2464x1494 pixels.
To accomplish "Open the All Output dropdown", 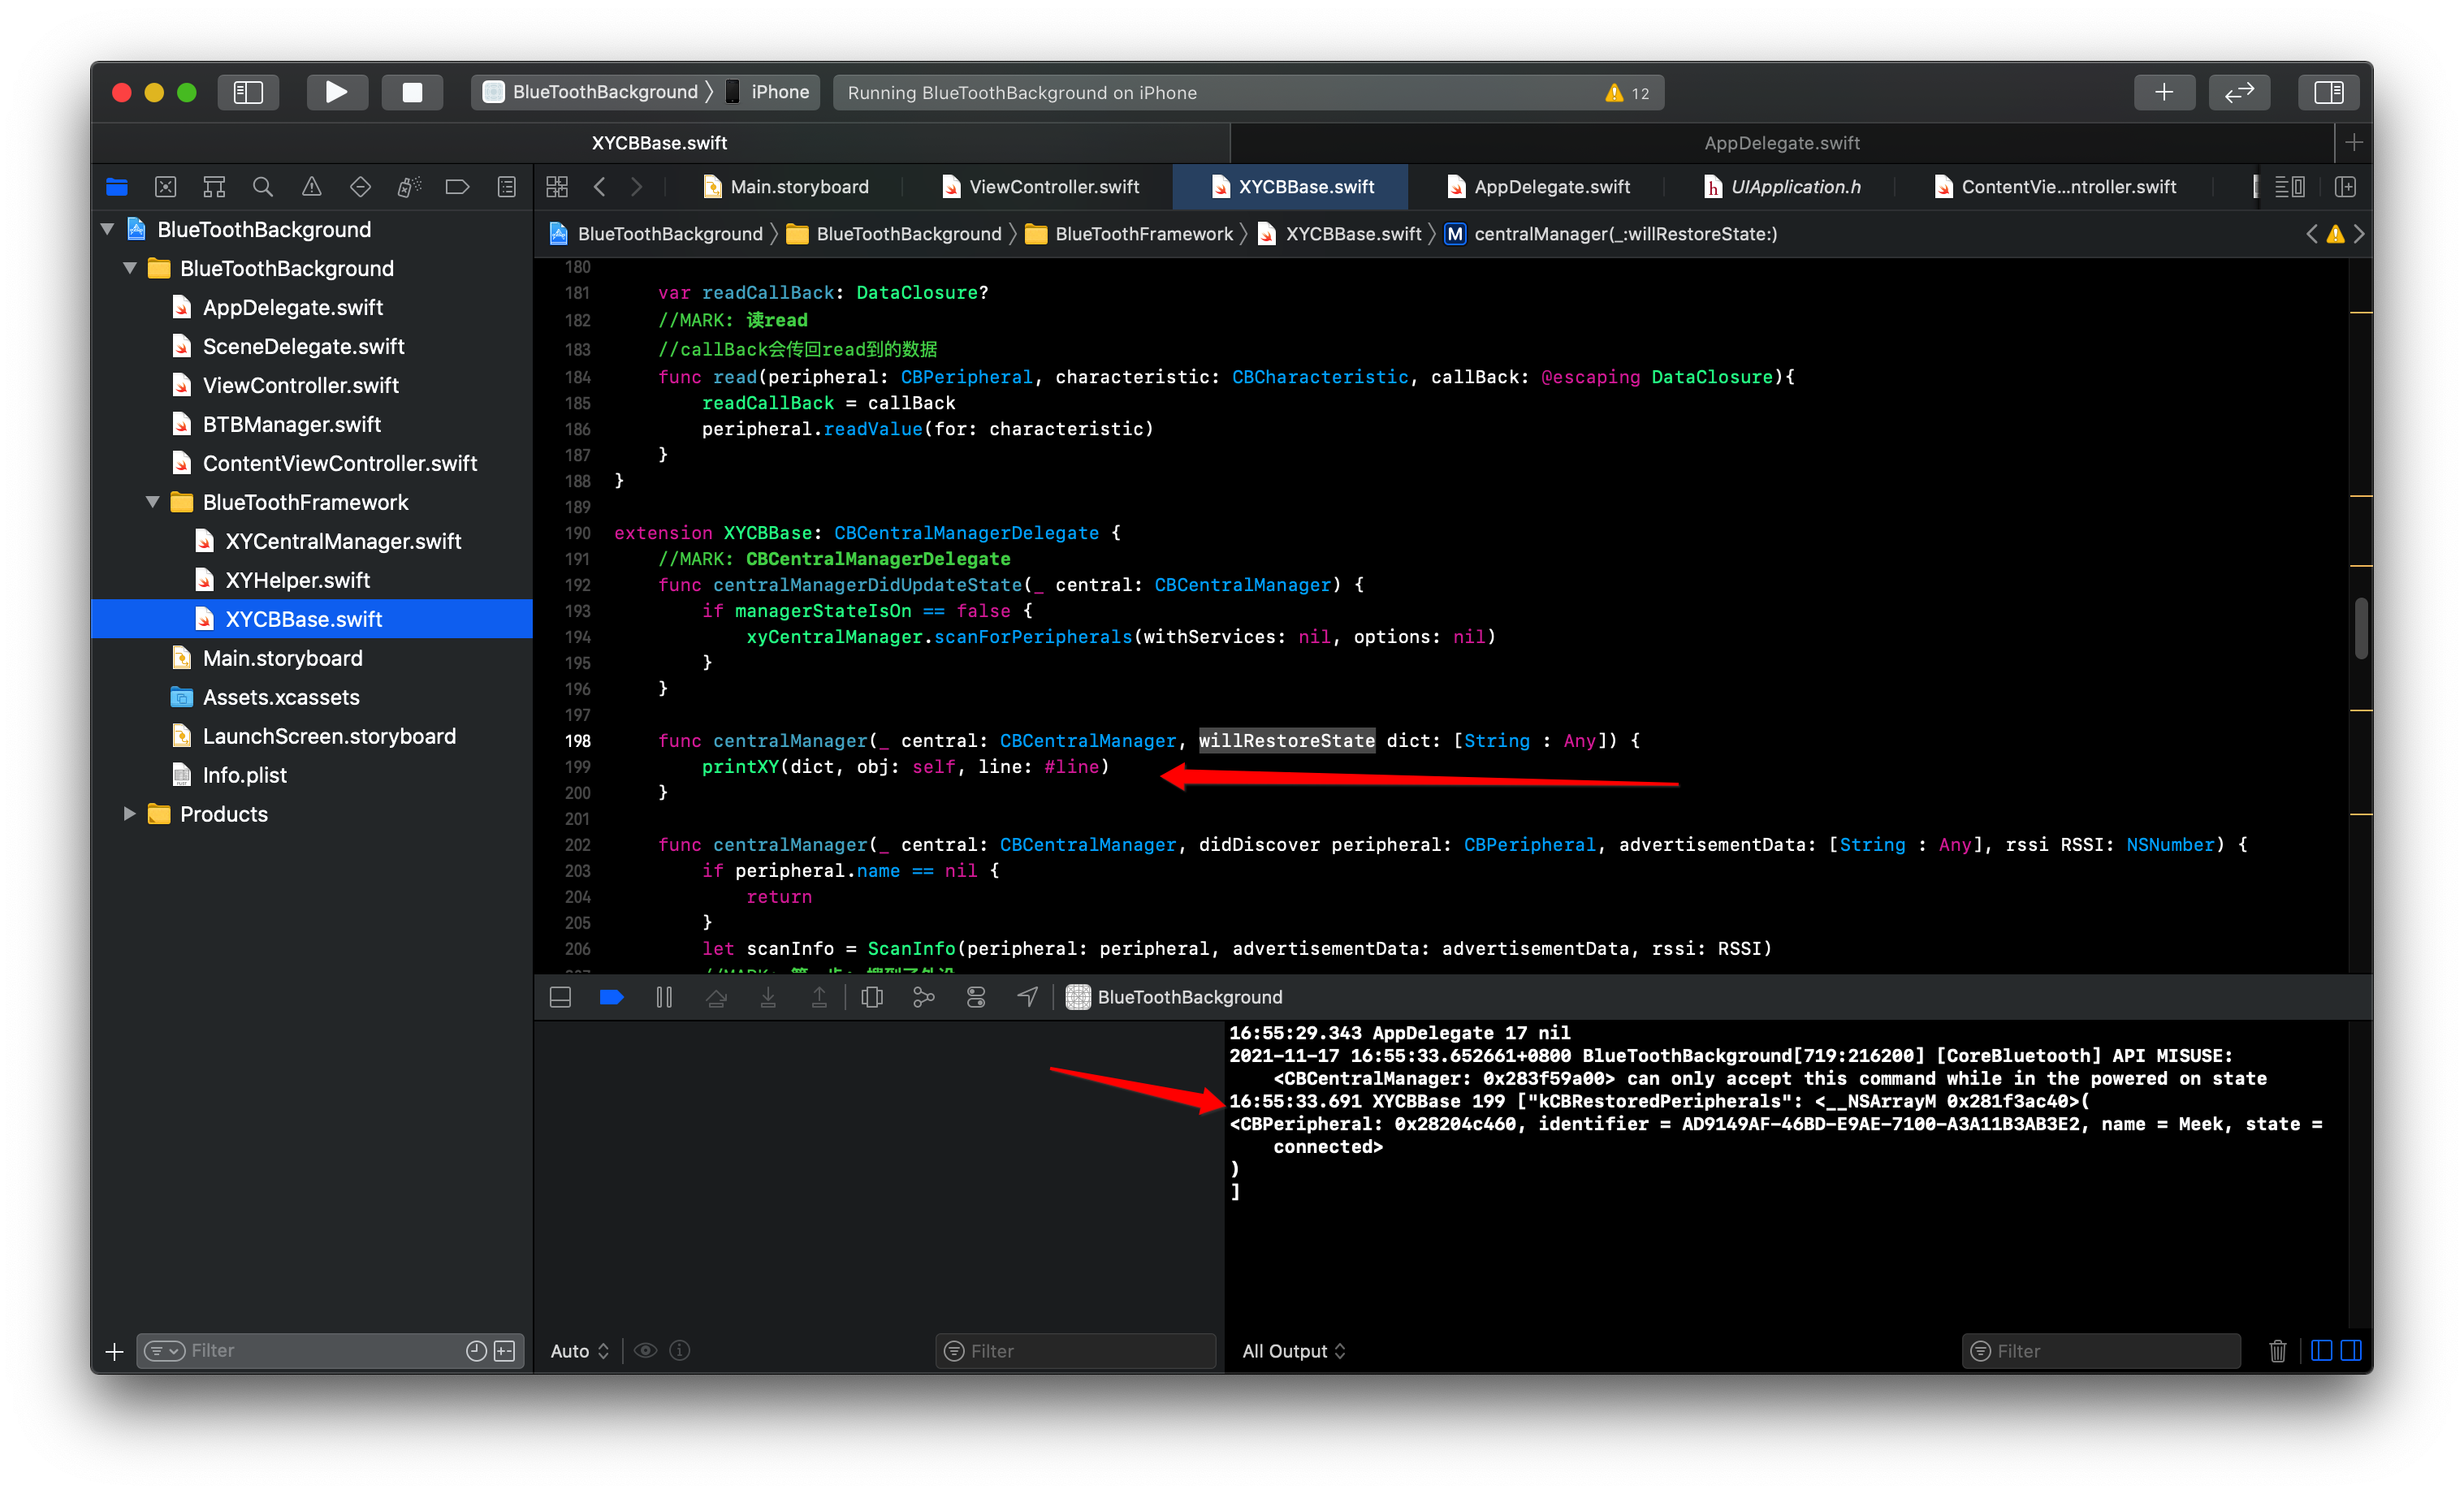I will pos(1293,1351).
